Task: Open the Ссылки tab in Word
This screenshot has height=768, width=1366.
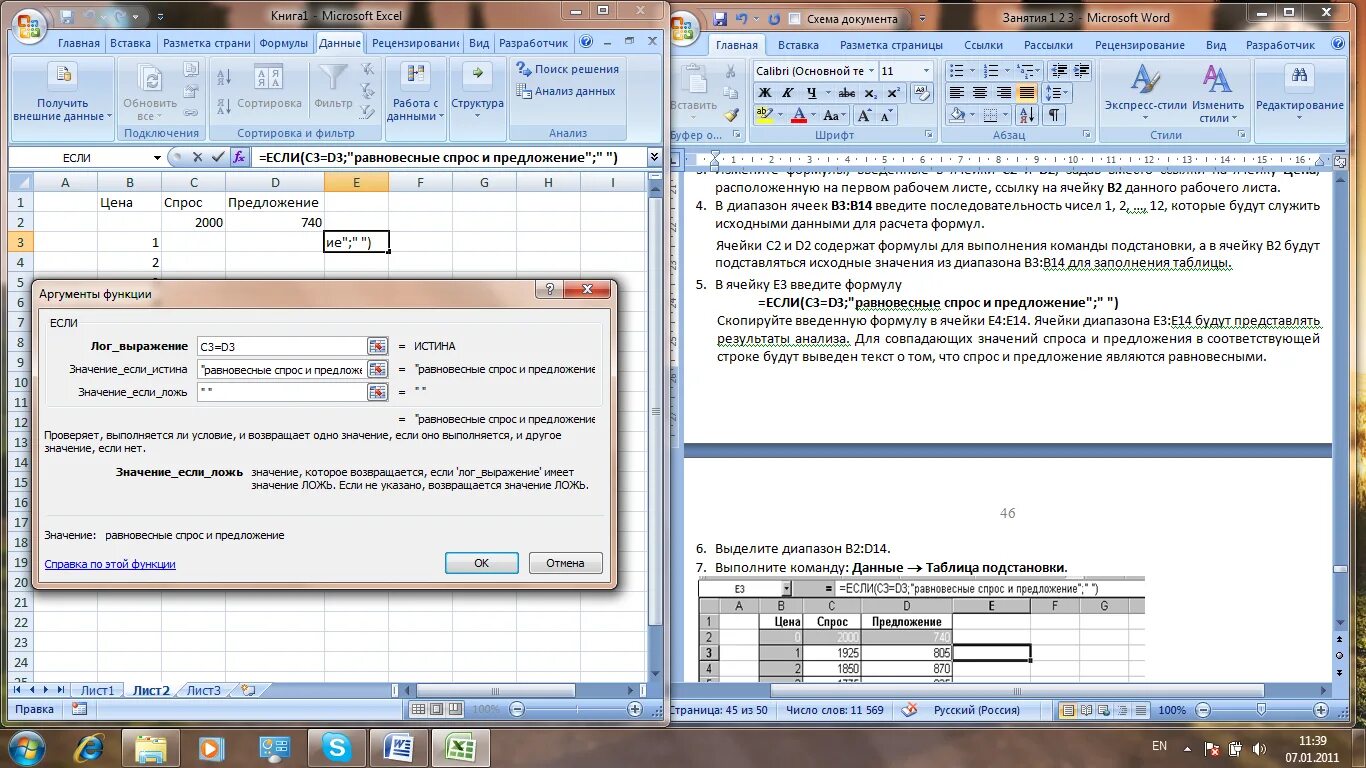Action: [984, 45]
